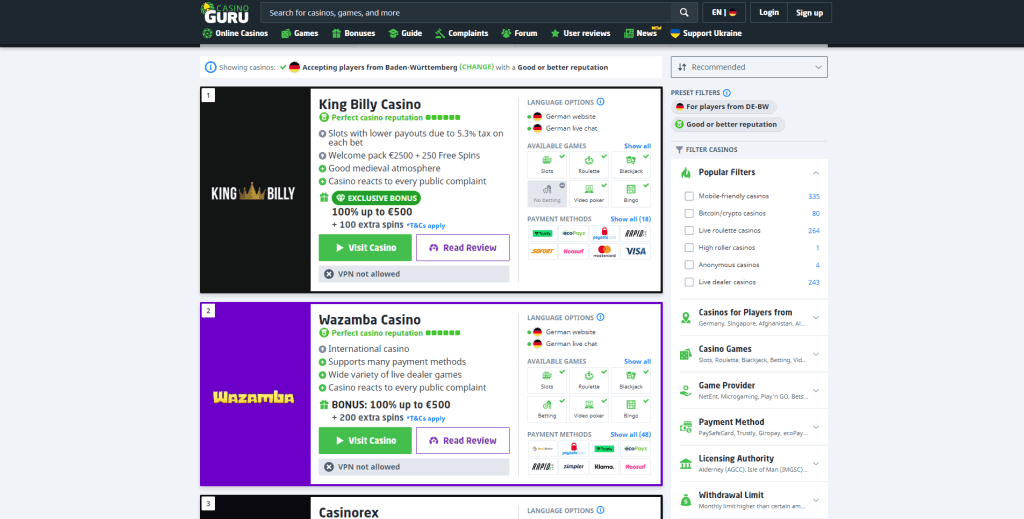
Task: Click Wazamba Klarna payment icon
Action: 604,467
